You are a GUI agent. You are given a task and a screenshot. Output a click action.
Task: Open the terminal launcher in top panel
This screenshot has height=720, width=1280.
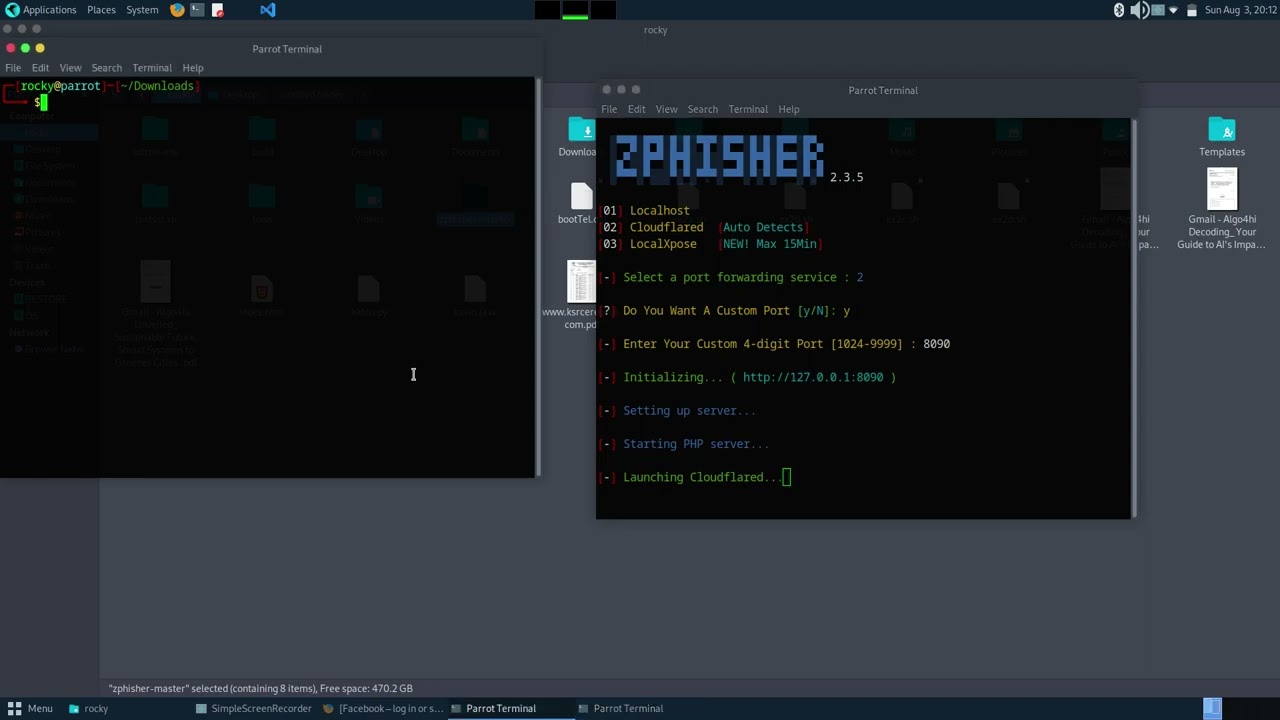point(197,10)
